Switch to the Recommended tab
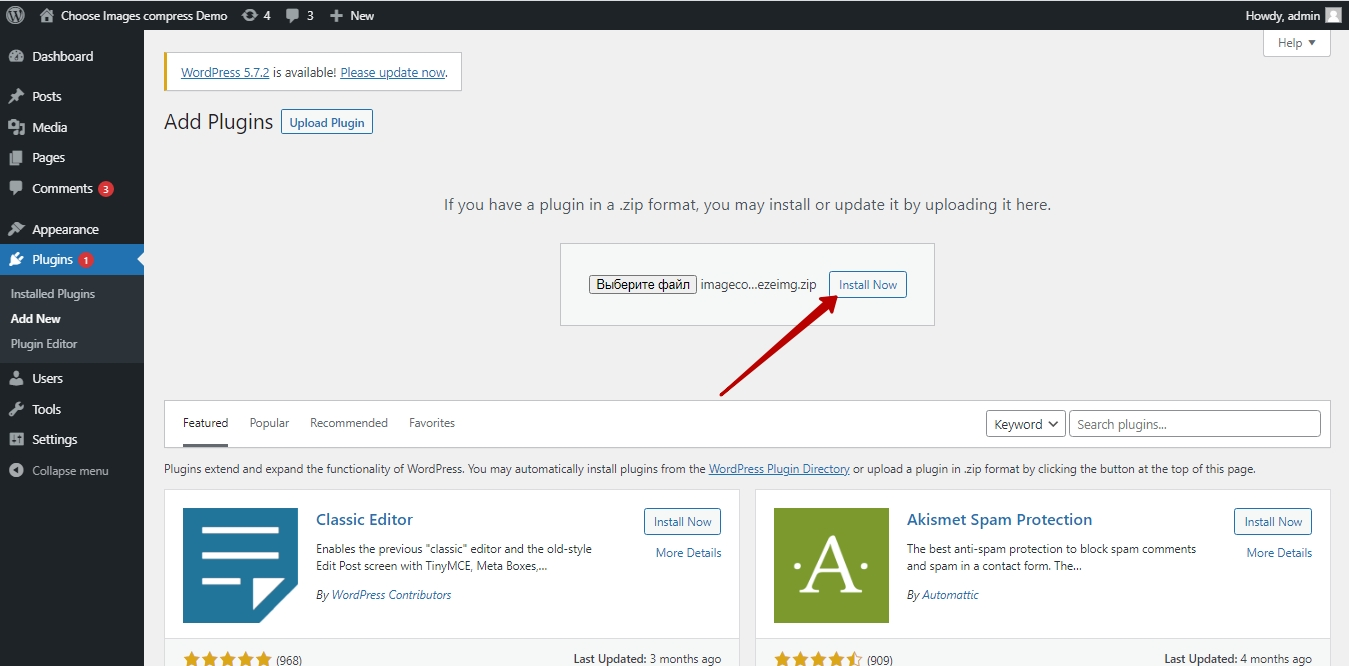Viewport: 1349px width, 666px height. pos(349,423)
